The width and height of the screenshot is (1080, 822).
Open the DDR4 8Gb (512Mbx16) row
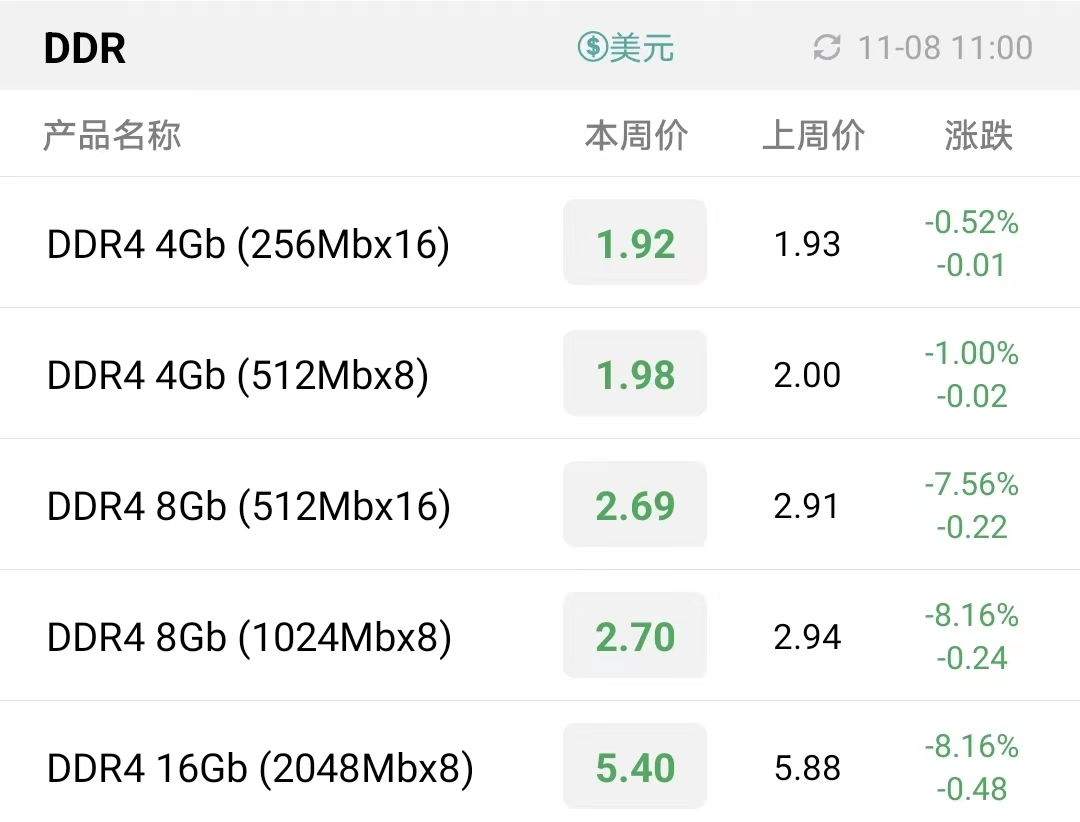coord(540,504)
